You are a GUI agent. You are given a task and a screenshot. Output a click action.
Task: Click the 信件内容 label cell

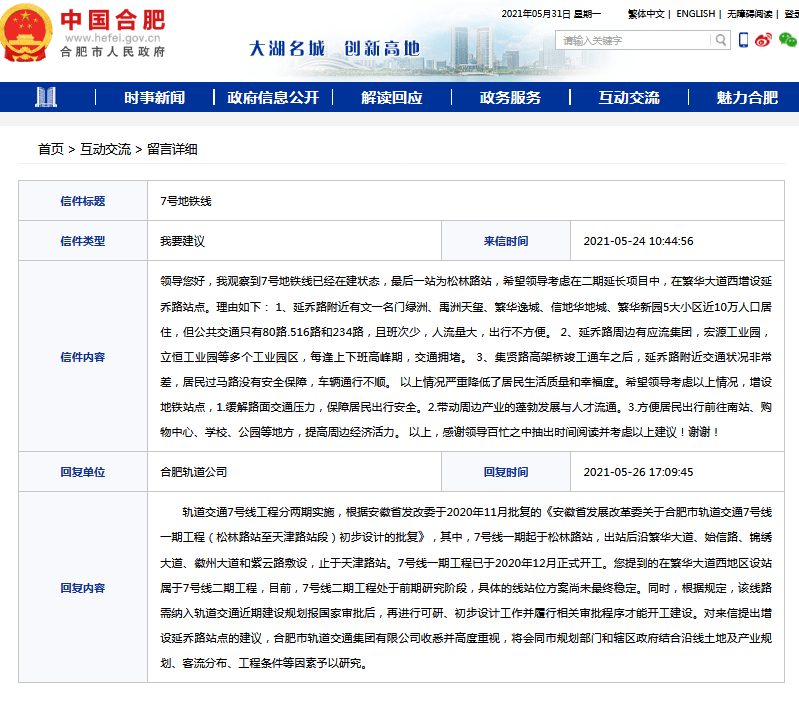click(x=83, y=356)
